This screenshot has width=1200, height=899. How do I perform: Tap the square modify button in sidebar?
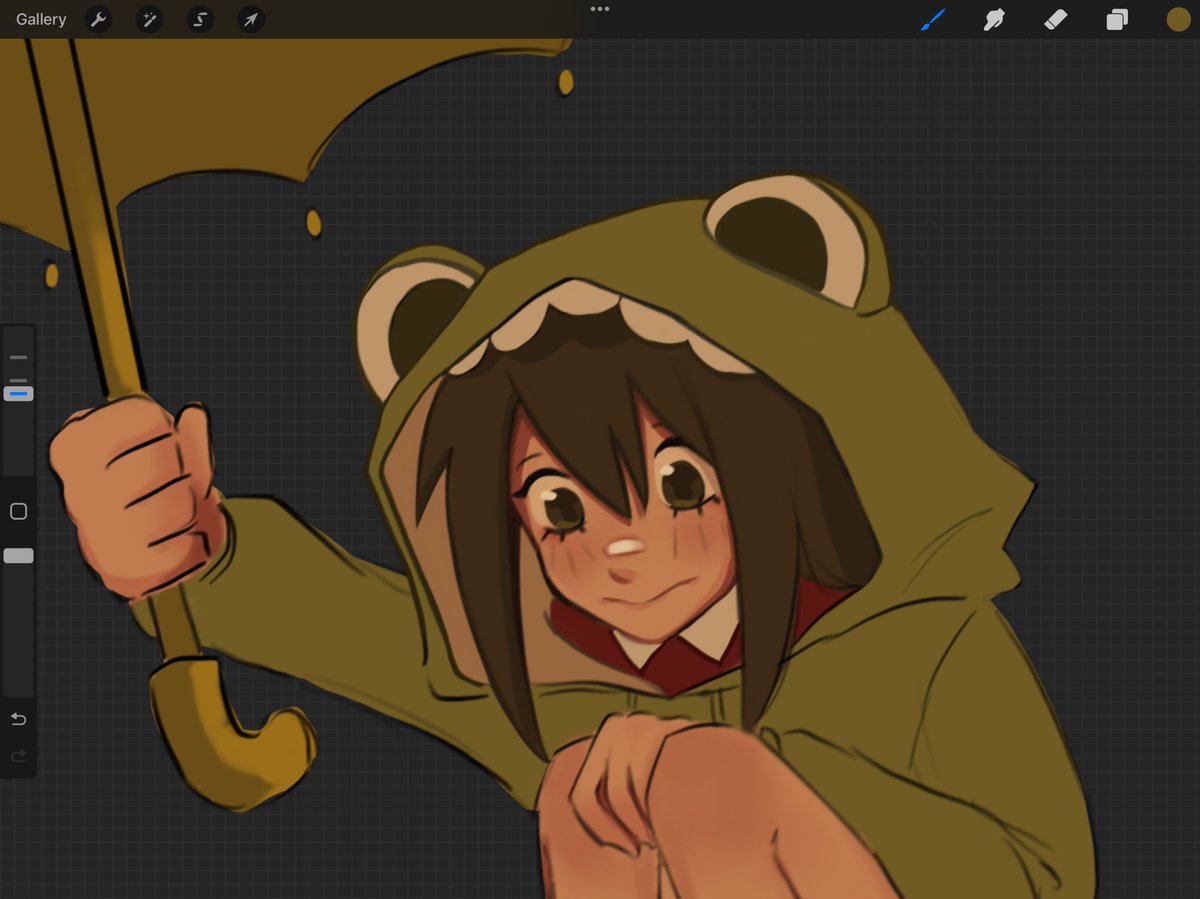click(x=18, y=512)
